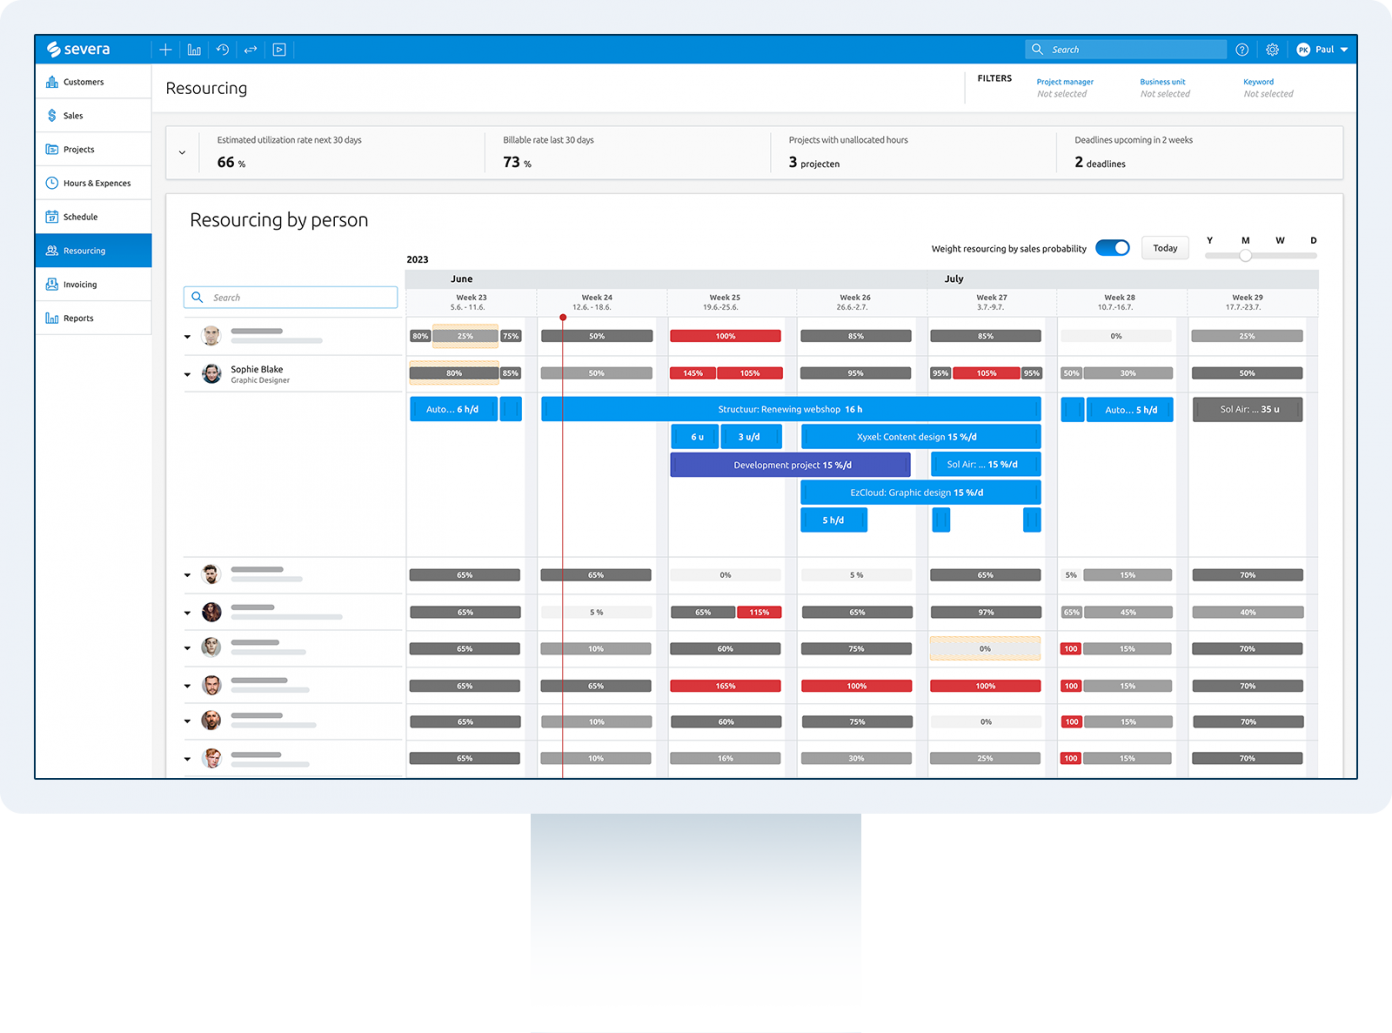Open Hours & Expences in the sidebar
Screen dimensions: 1392x1033
click(93, 183)
